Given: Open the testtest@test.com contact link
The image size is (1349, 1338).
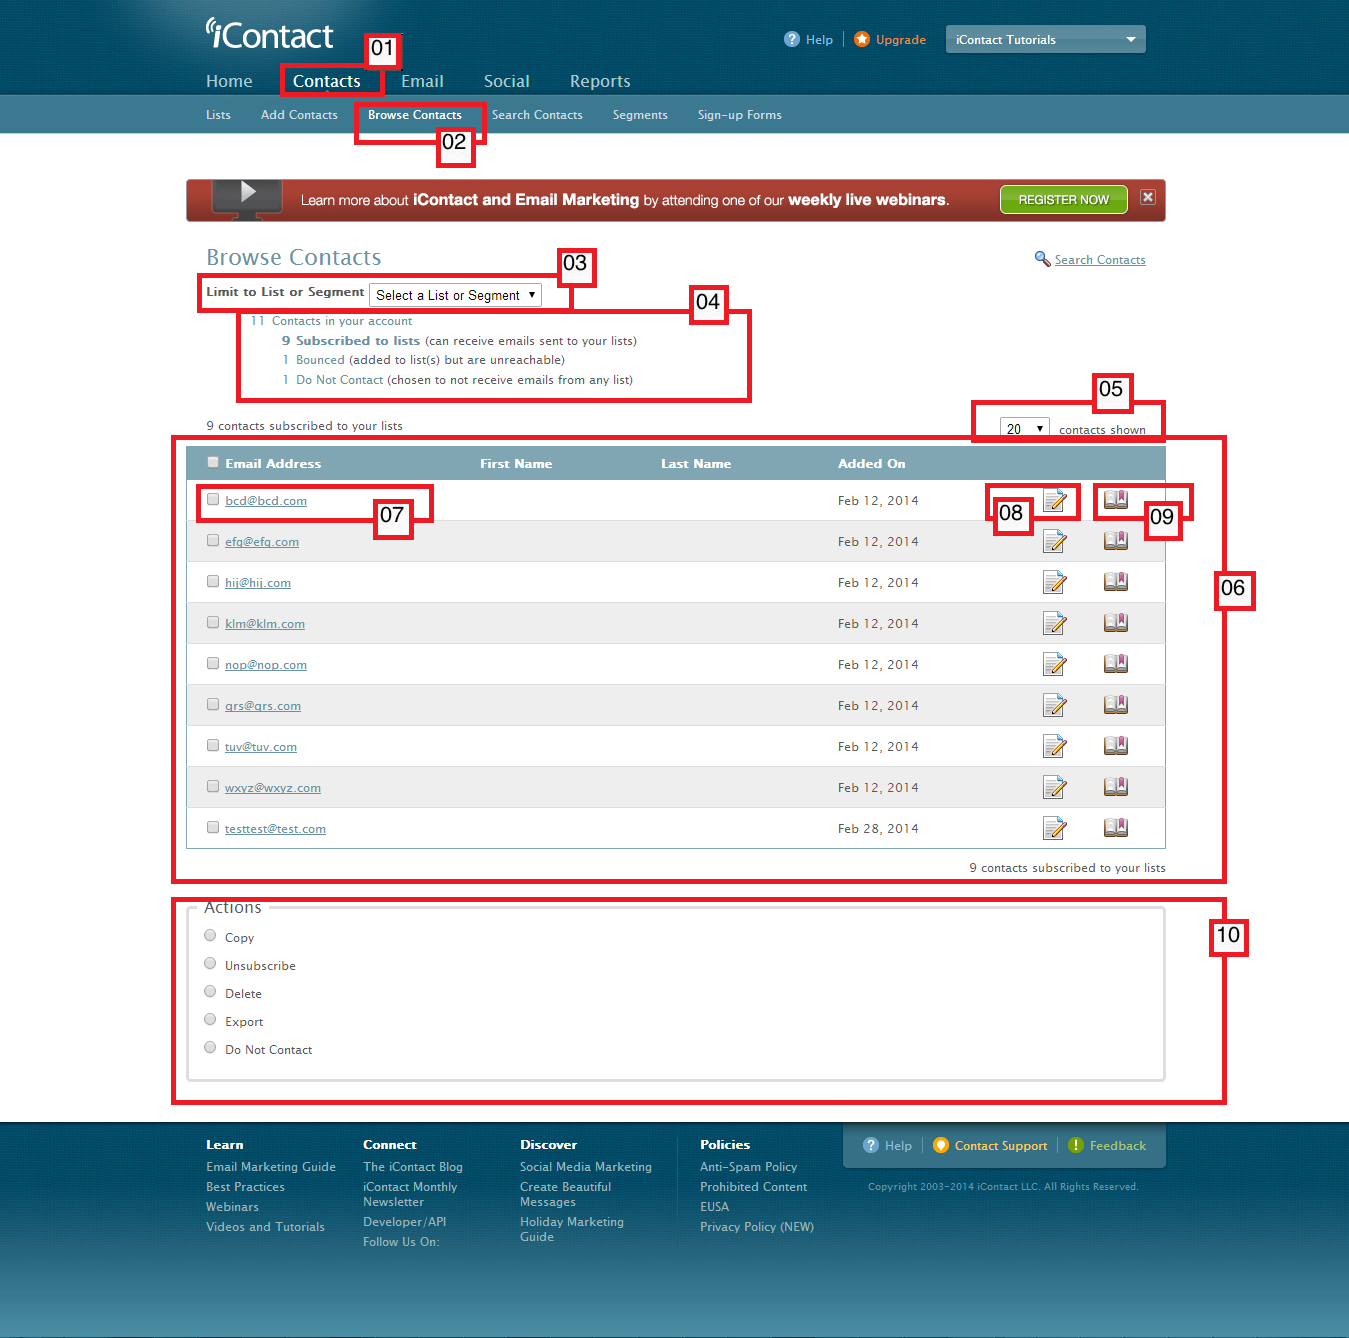Looking at the screenshot, I should click(275, 829).
